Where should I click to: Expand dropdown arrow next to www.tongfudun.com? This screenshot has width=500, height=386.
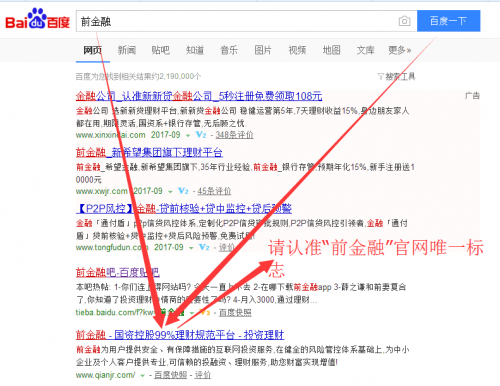point(191,248)
